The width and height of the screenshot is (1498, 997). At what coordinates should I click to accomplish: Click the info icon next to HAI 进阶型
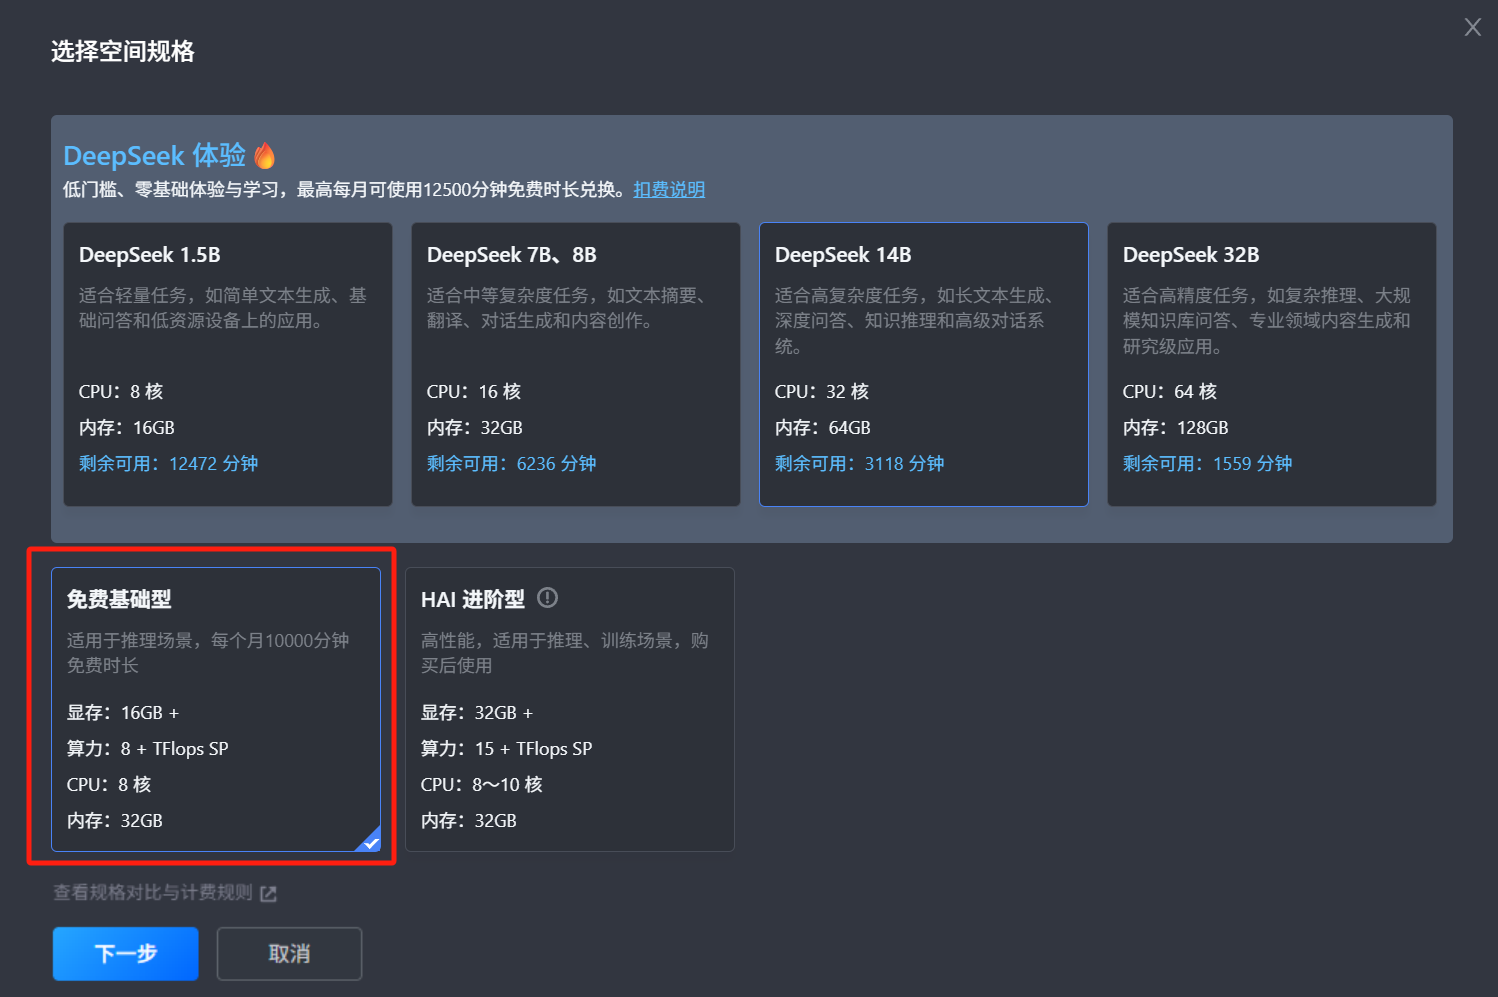click(x=547, y=598)
